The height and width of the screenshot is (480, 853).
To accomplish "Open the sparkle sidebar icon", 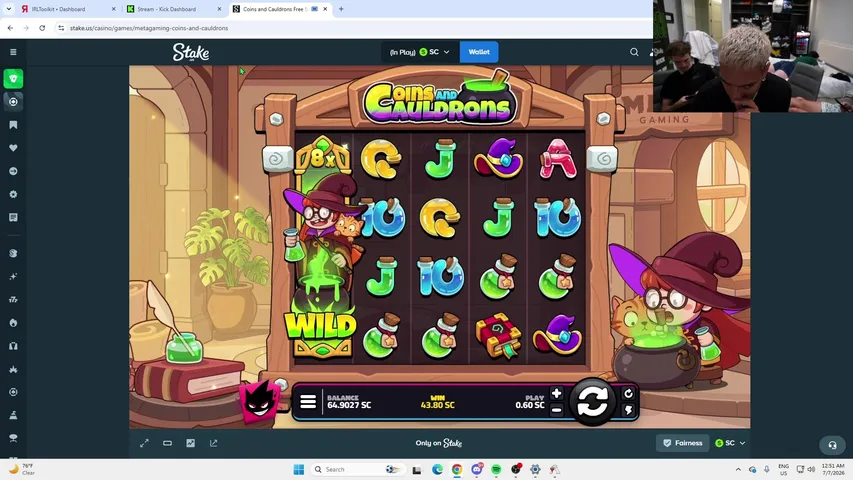I will point(14,276).
